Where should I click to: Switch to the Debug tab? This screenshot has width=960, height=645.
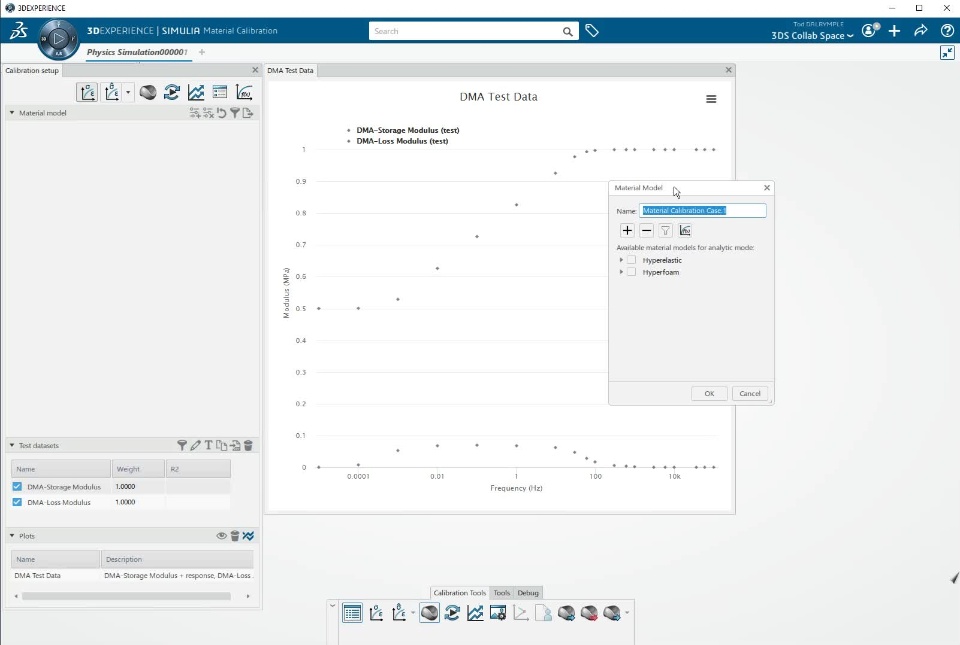point(528,593)
